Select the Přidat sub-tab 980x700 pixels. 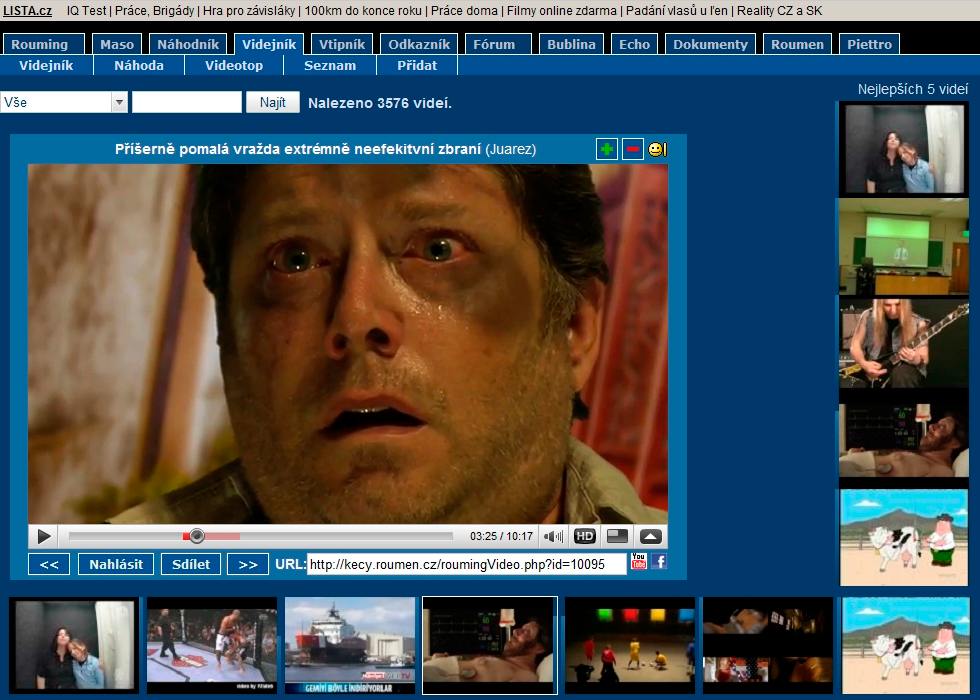tap(417, 65)
